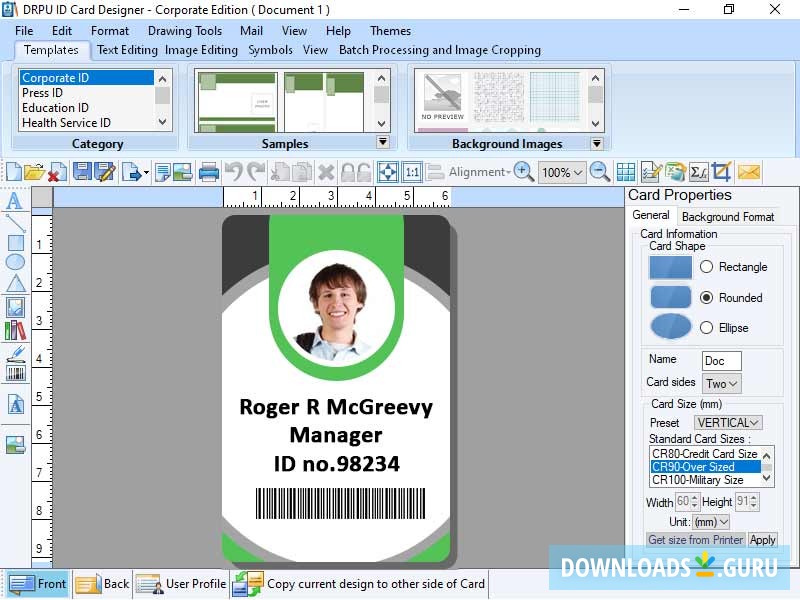Select the image insert tool in sidebar
The width and height of the screenshot is (800, 600).
pyautogui.click(x=15, y=308)
